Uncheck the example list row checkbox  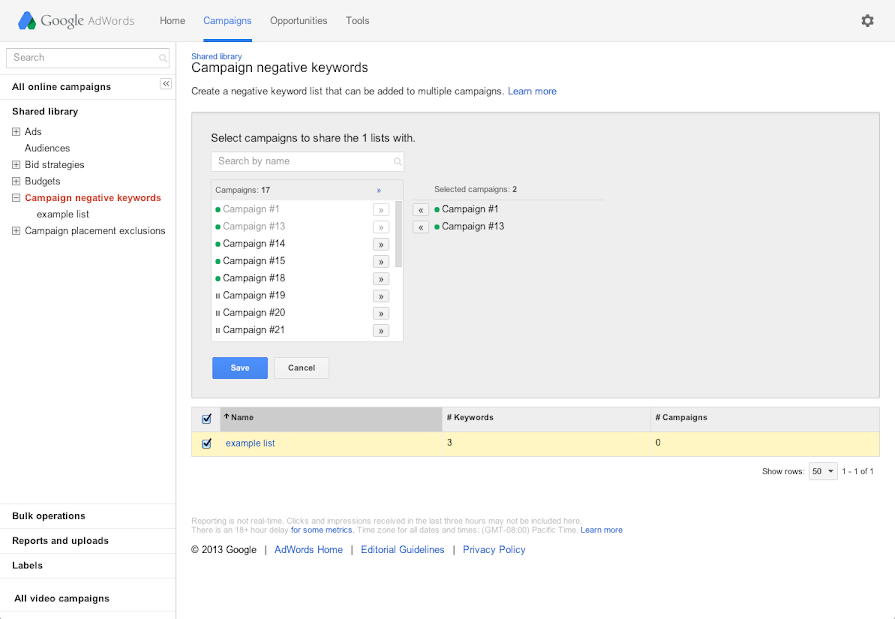(x=207, y=443)
